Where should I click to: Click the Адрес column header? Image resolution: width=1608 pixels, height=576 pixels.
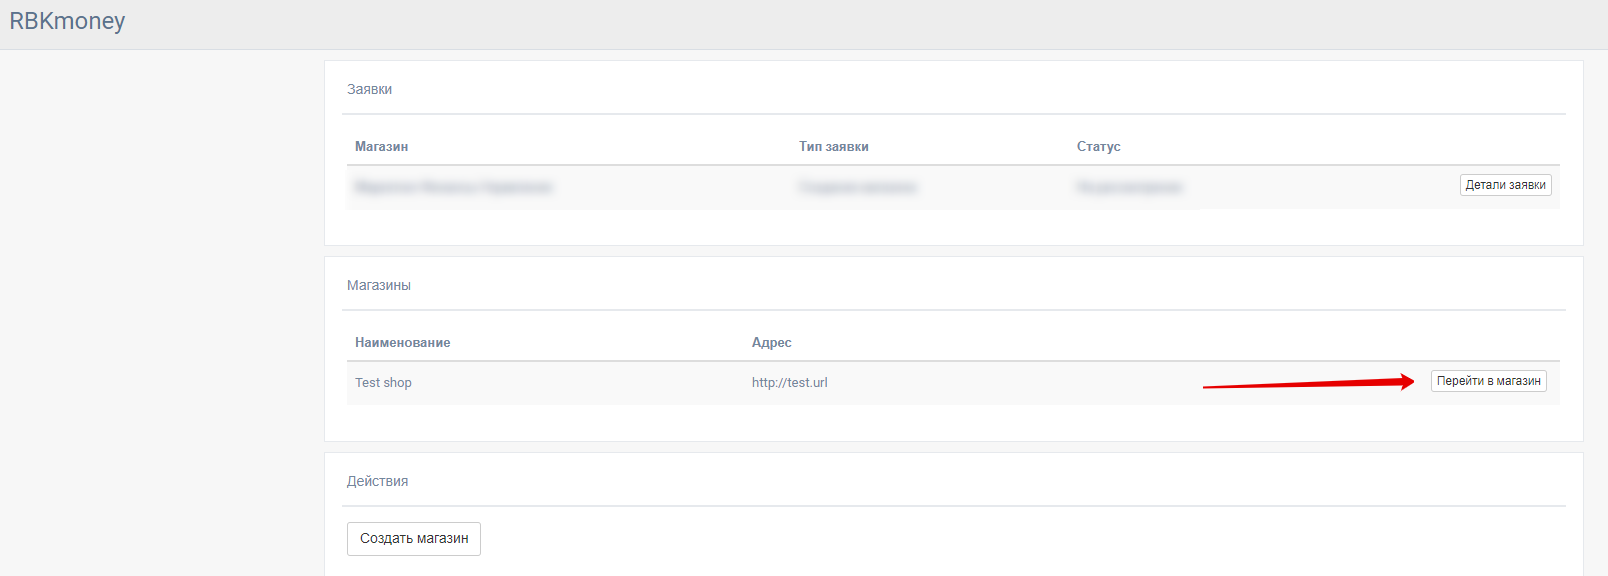(x=771, y=342)
